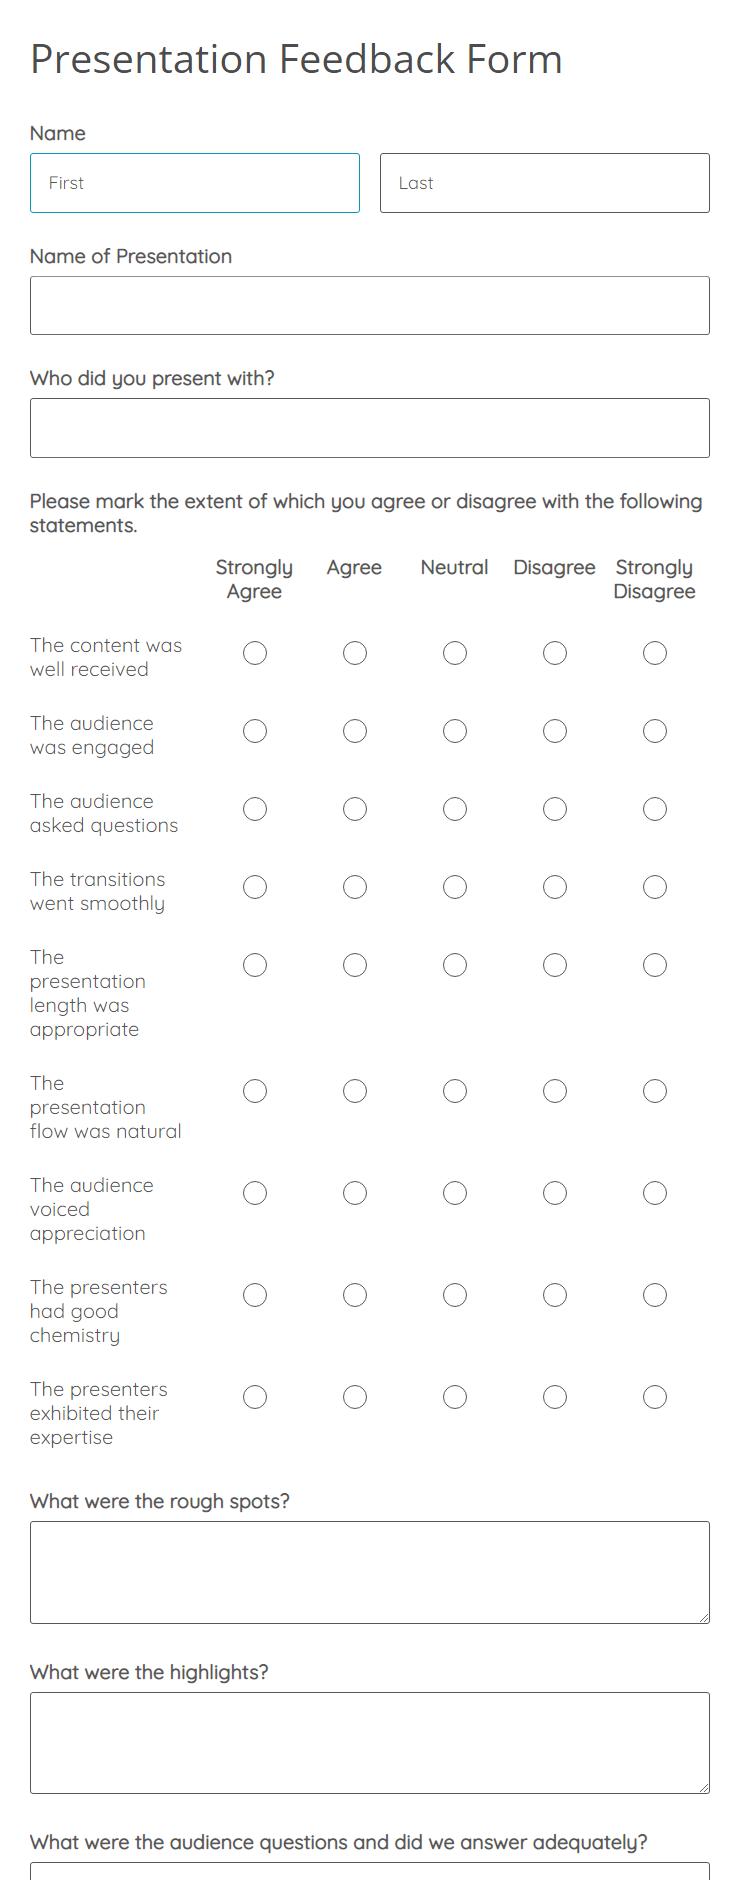This screenshot has height=1880, width=740.
Task: Click the First name input field
Action: pos(195,183)
